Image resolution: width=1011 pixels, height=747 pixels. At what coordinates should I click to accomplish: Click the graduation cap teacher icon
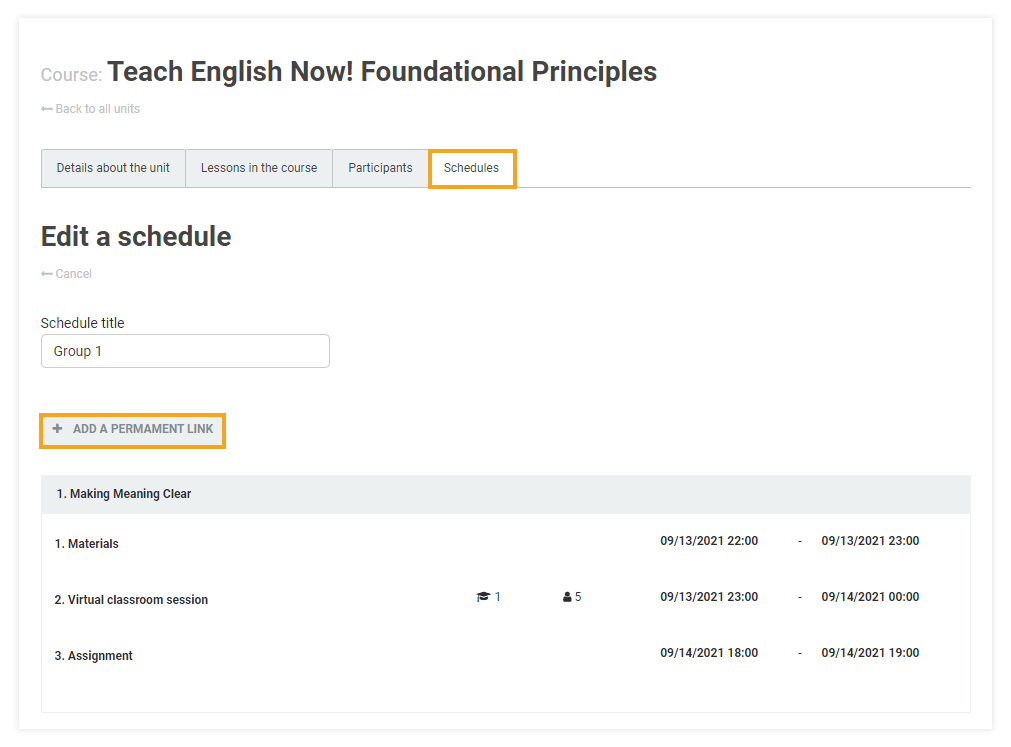coord(483,597)
